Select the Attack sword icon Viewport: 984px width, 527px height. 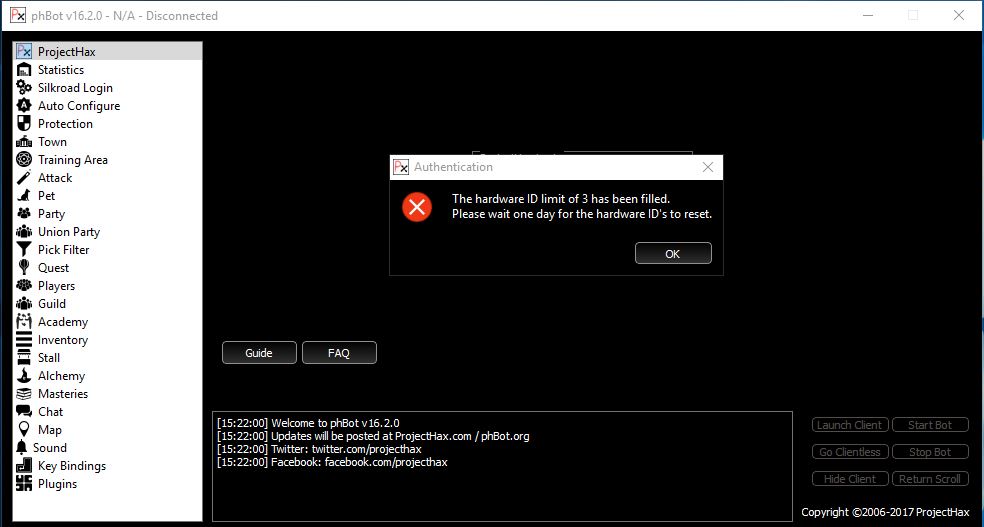pyautogui.click(x=24, y=178)
